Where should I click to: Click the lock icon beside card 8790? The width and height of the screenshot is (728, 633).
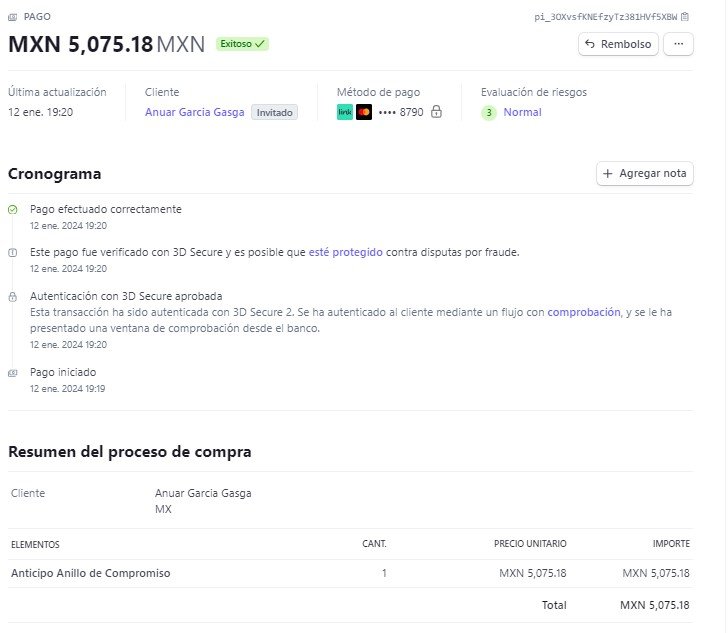(436, 111)
